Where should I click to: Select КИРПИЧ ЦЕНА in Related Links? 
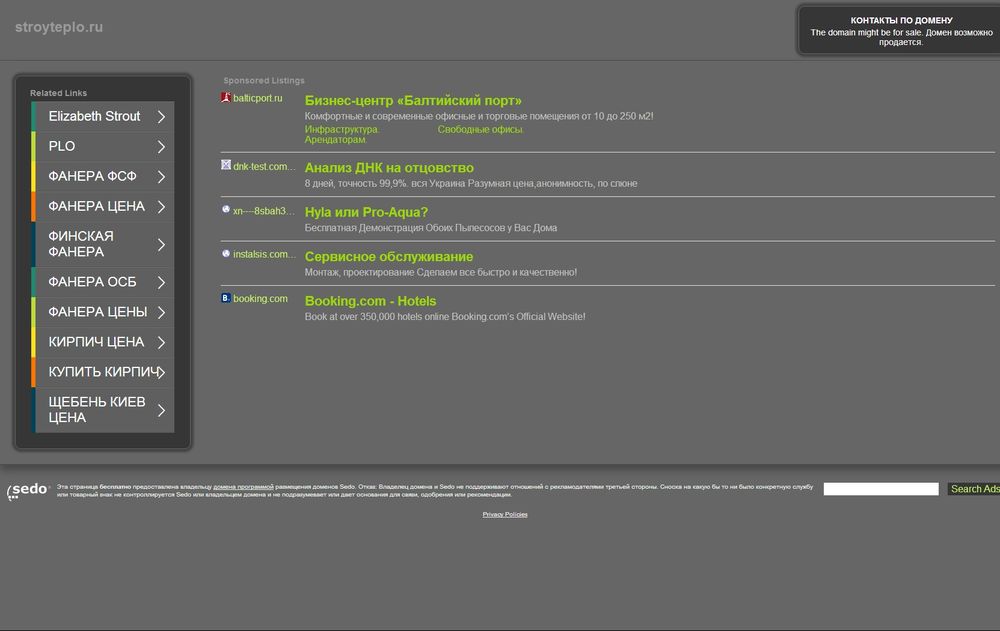(103, 342)
